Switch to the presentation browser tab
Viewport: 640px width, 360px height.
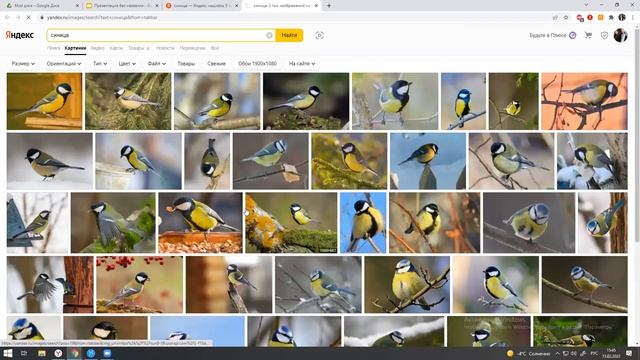pos(122,6)
